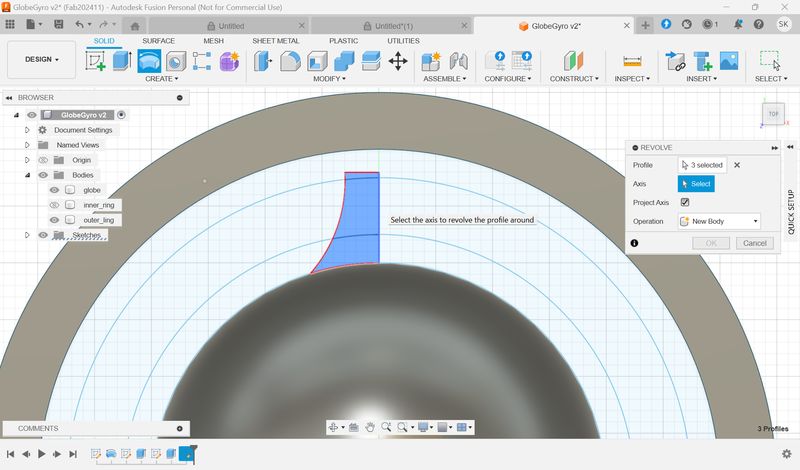Open the Help question mark icon

(x=759, y=24)
